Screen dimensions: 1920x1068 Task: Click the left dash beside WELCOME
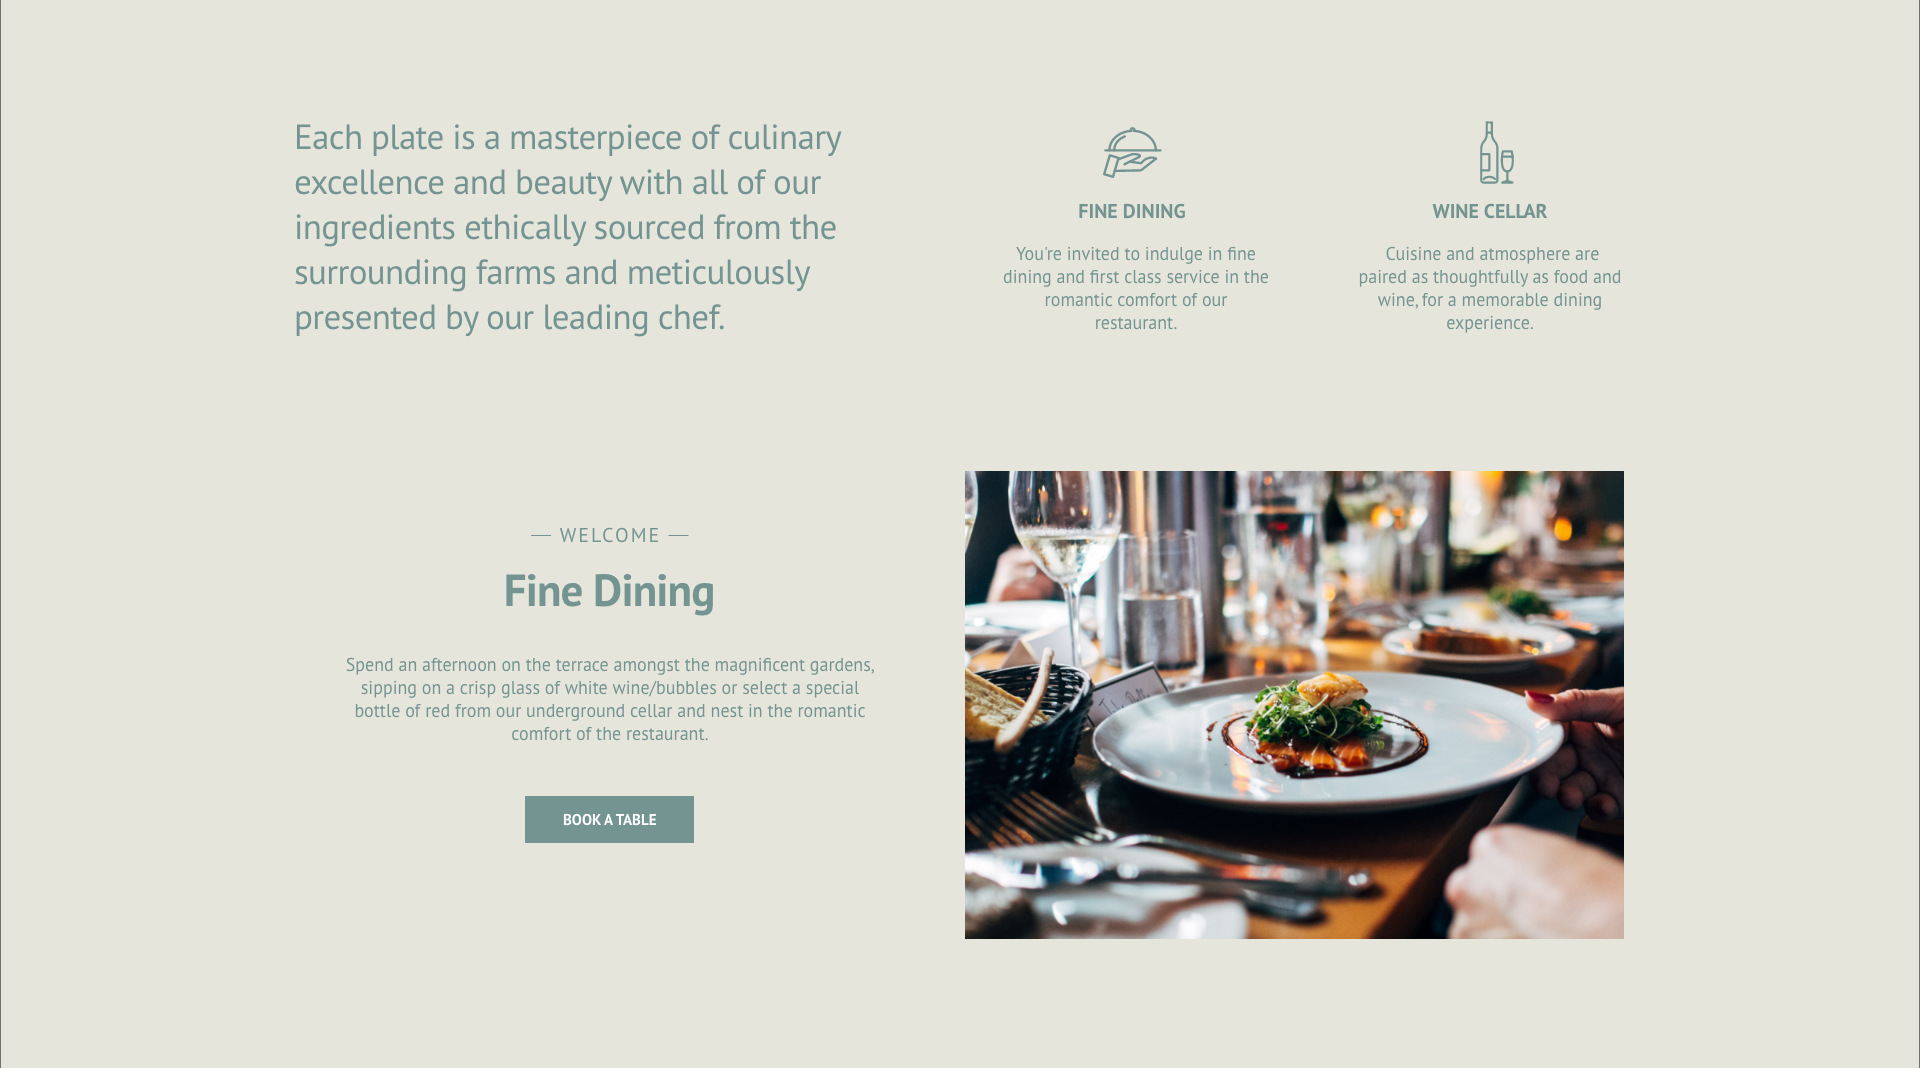(x=541, y=536)
